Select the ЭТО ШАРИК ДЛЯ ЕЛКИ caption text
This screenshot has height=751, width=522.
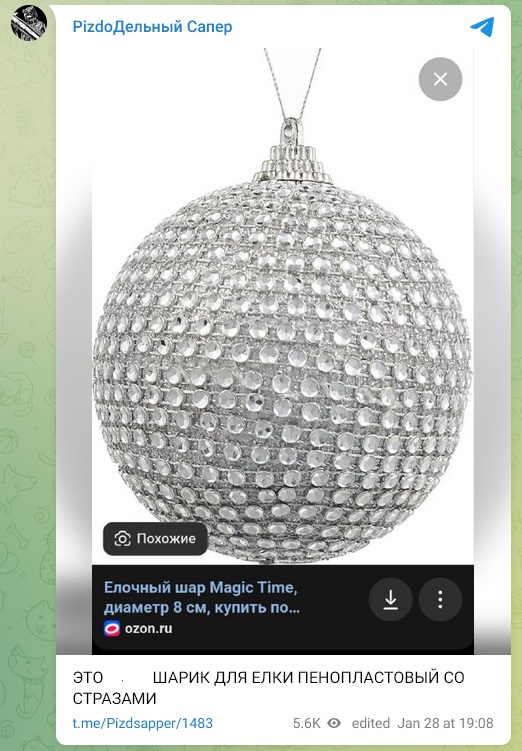point(268,688)
